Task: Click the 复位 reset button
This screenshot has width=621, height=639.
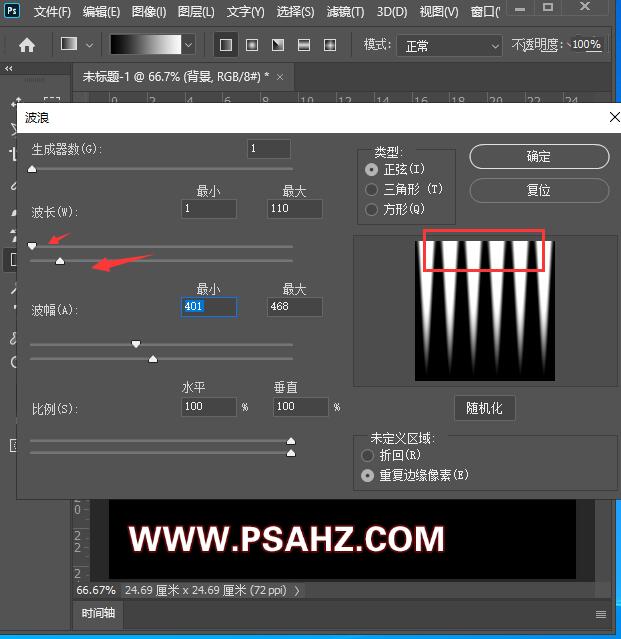Action: [x=539, y=190]
